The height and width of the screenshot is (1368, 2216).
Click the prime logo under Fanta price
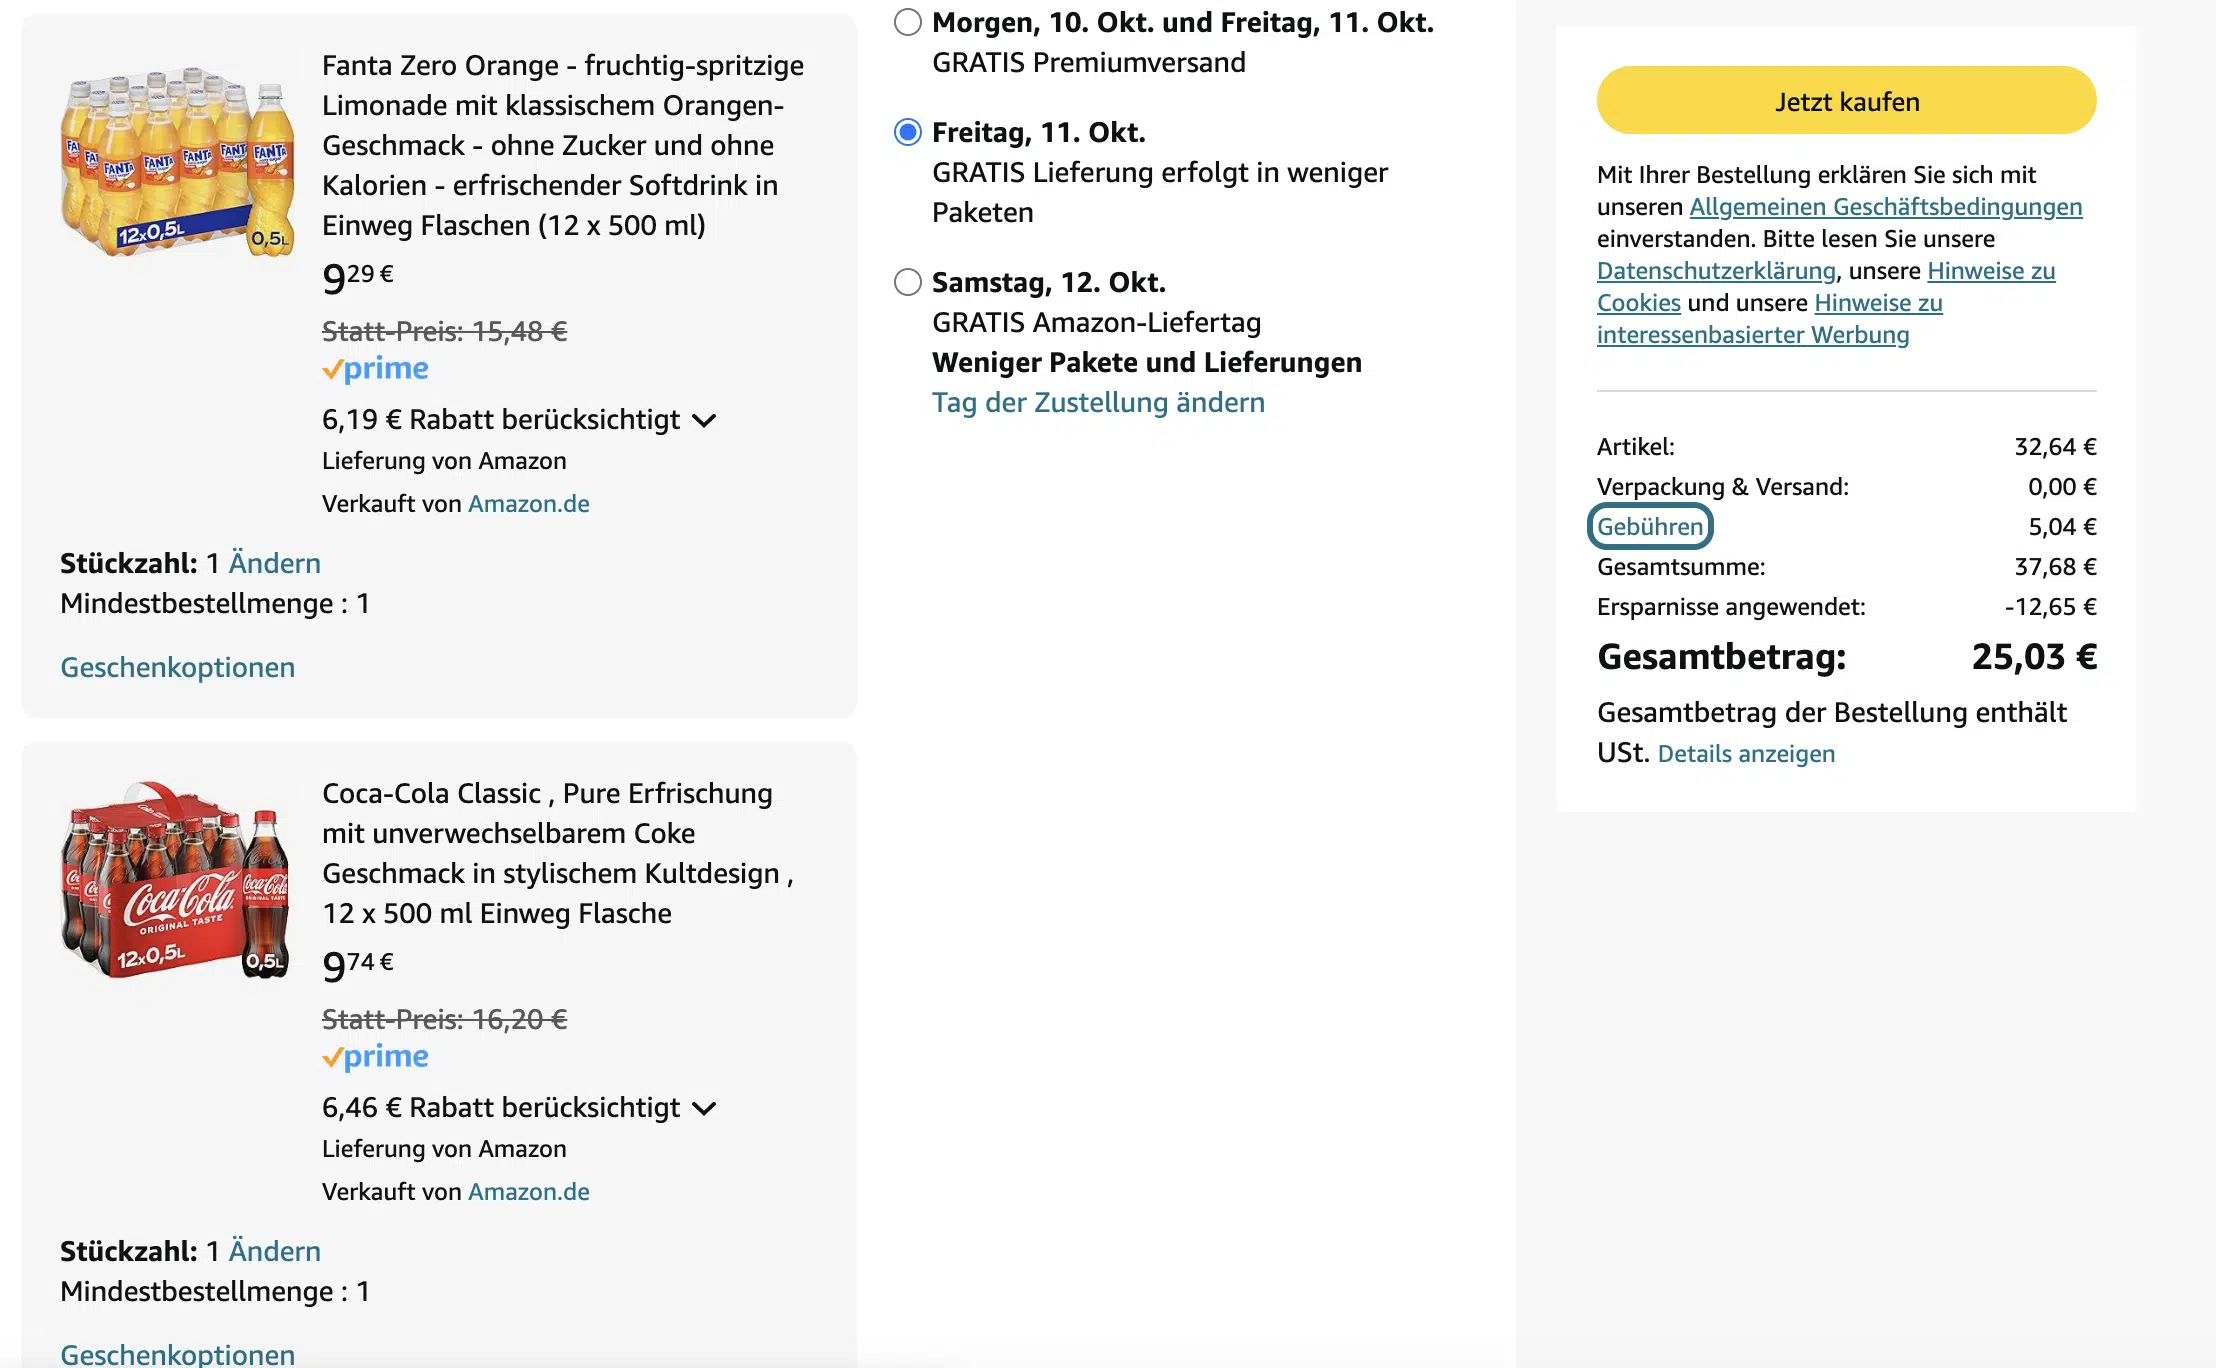point(375,369)
